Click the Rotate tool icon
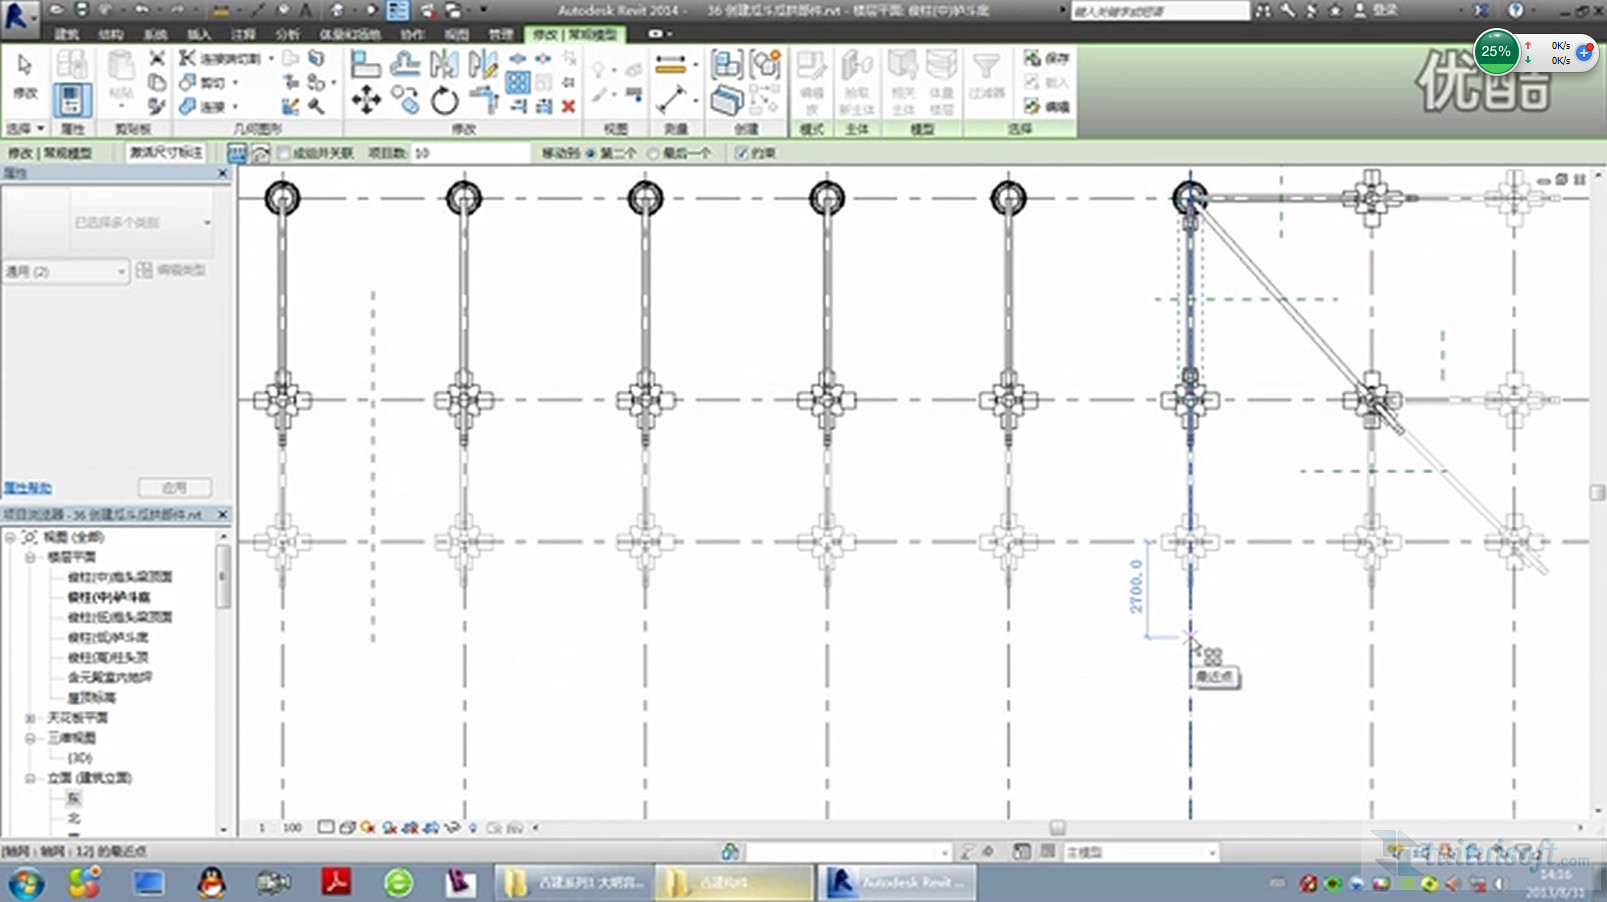The width and height of the screenshot is (1607, 902). pyautogui.click(x=444, y=100)
